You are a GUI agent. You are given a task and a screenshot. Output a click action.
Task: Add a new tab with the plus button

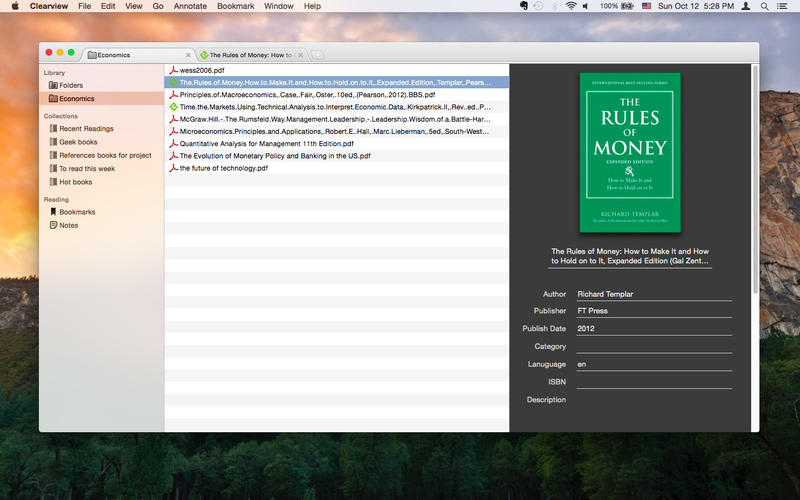point(317,55)
